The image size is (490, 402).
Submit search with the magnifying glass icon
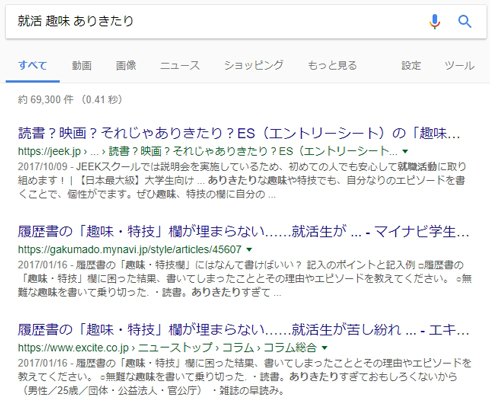[x=464, y=22]
